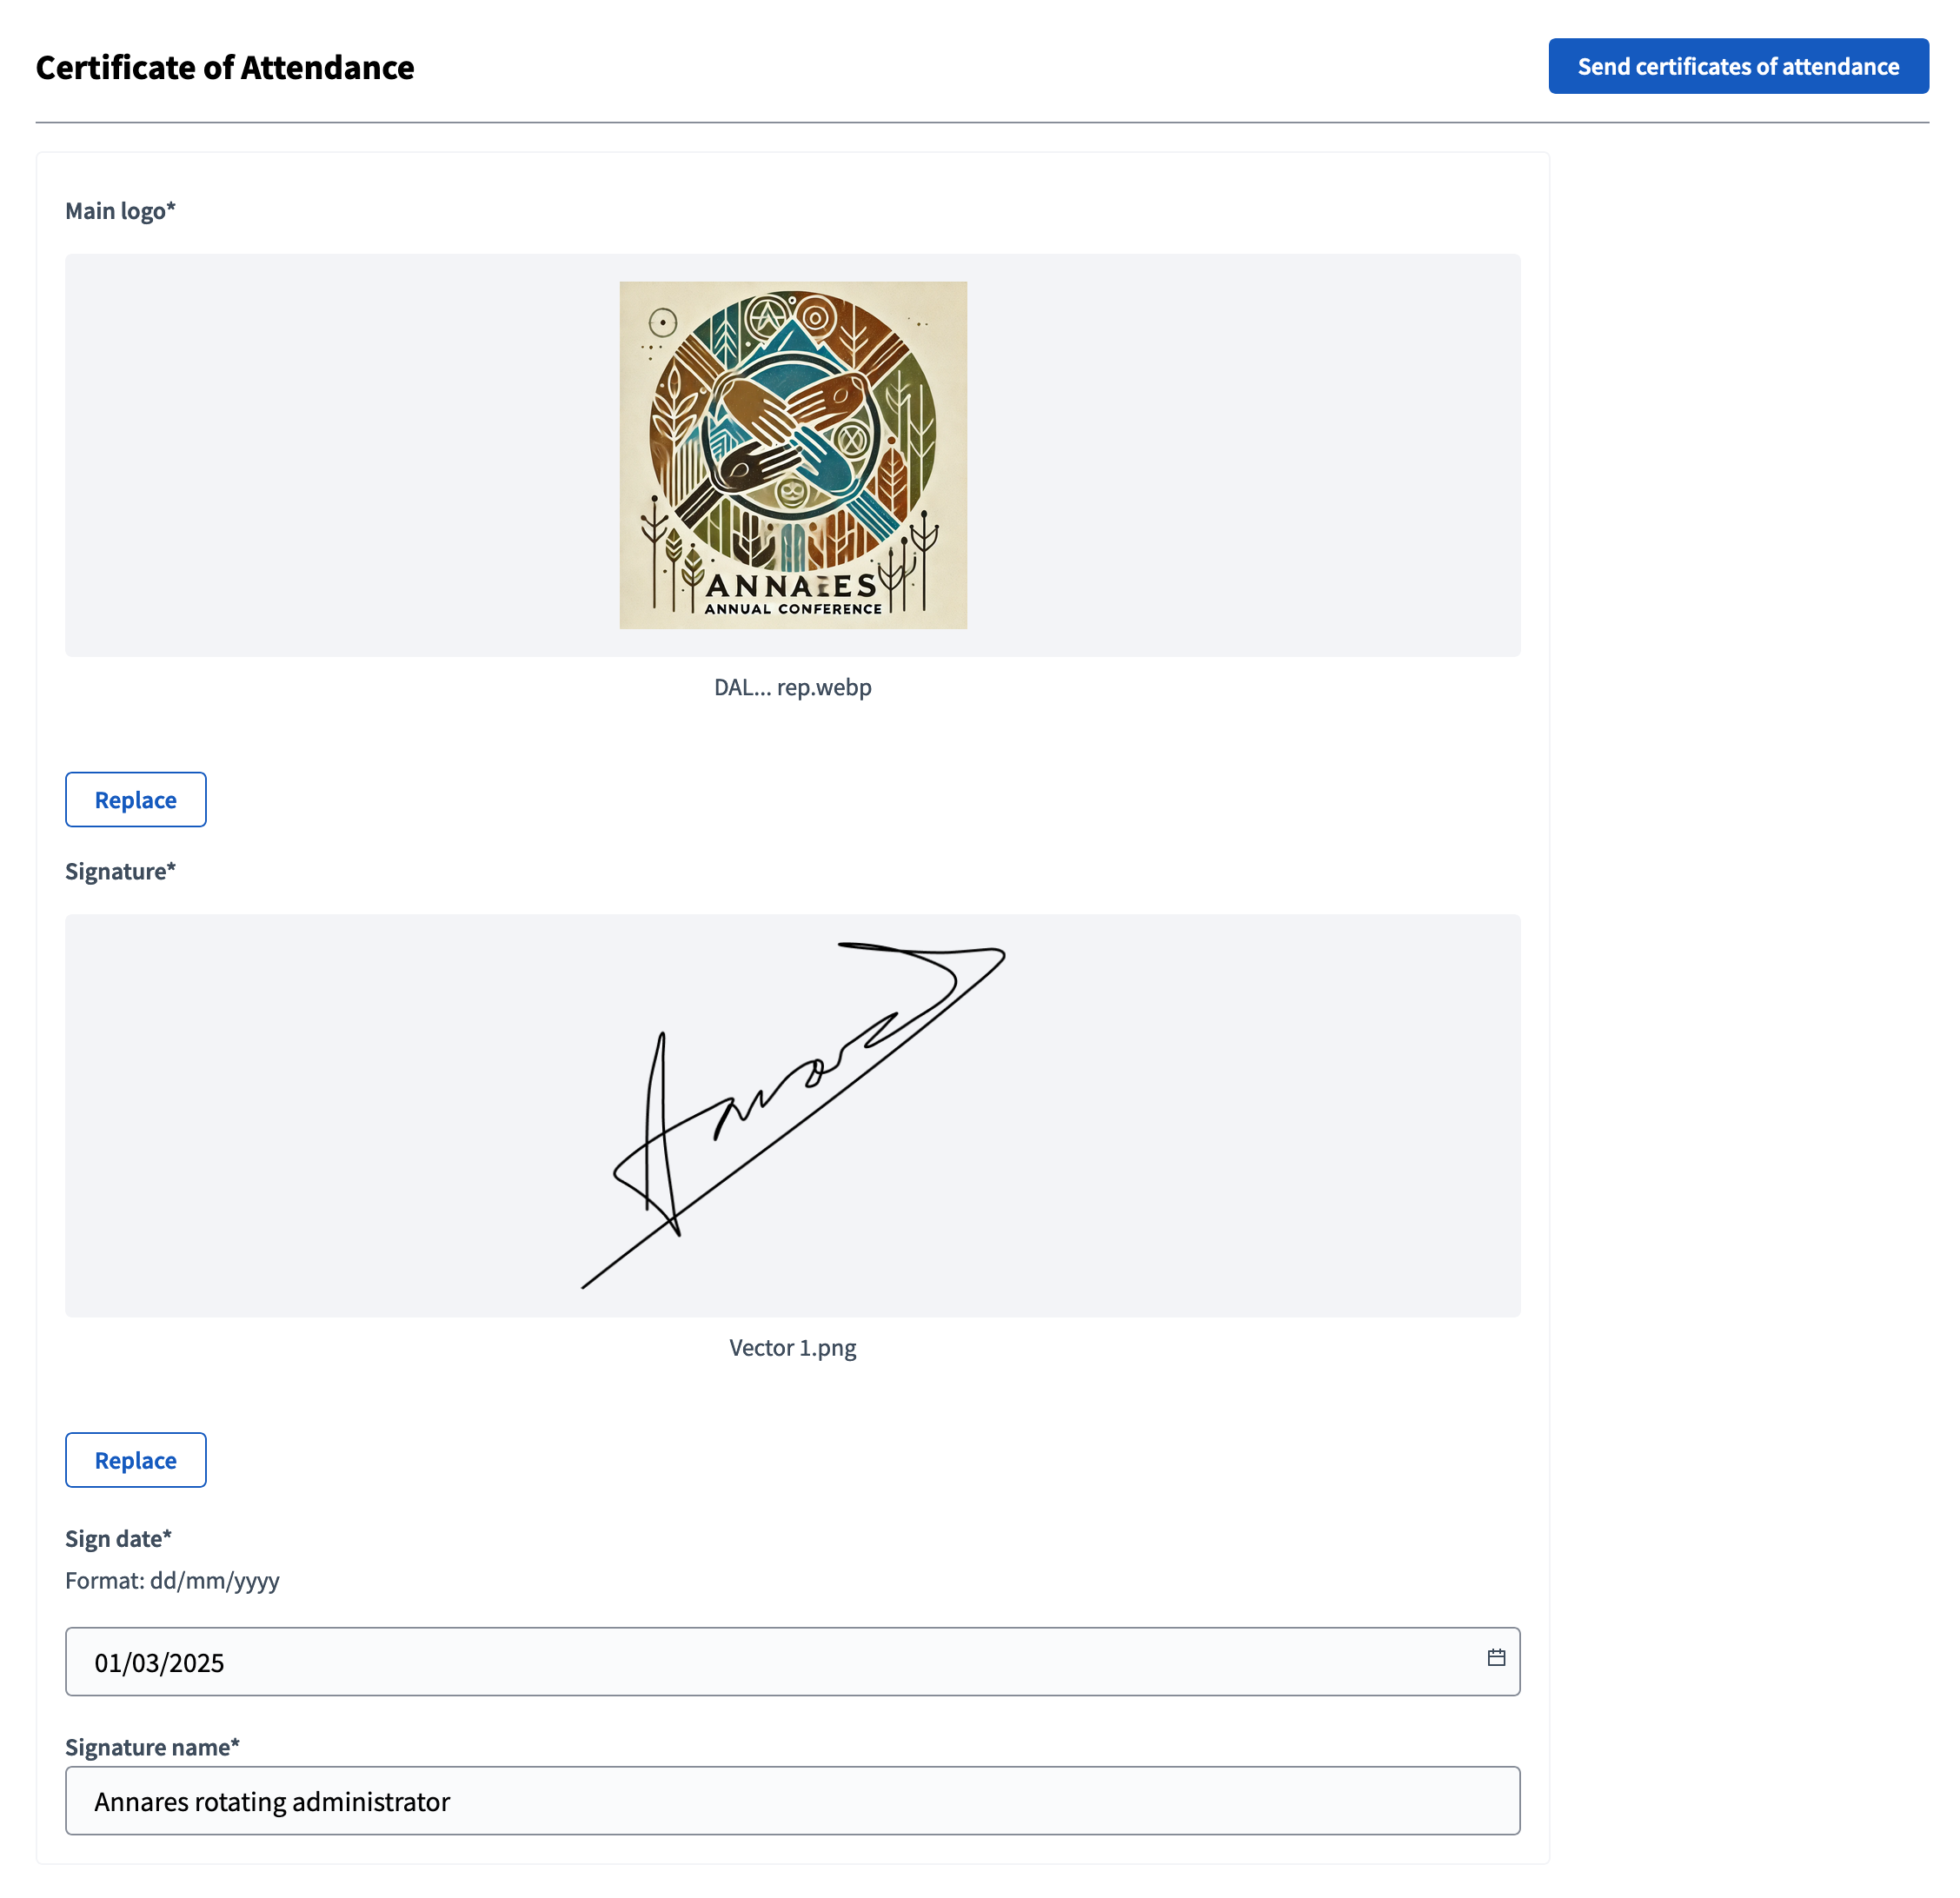Click the Format: dd/mm/yyyy hint text

click(172, 1580)
